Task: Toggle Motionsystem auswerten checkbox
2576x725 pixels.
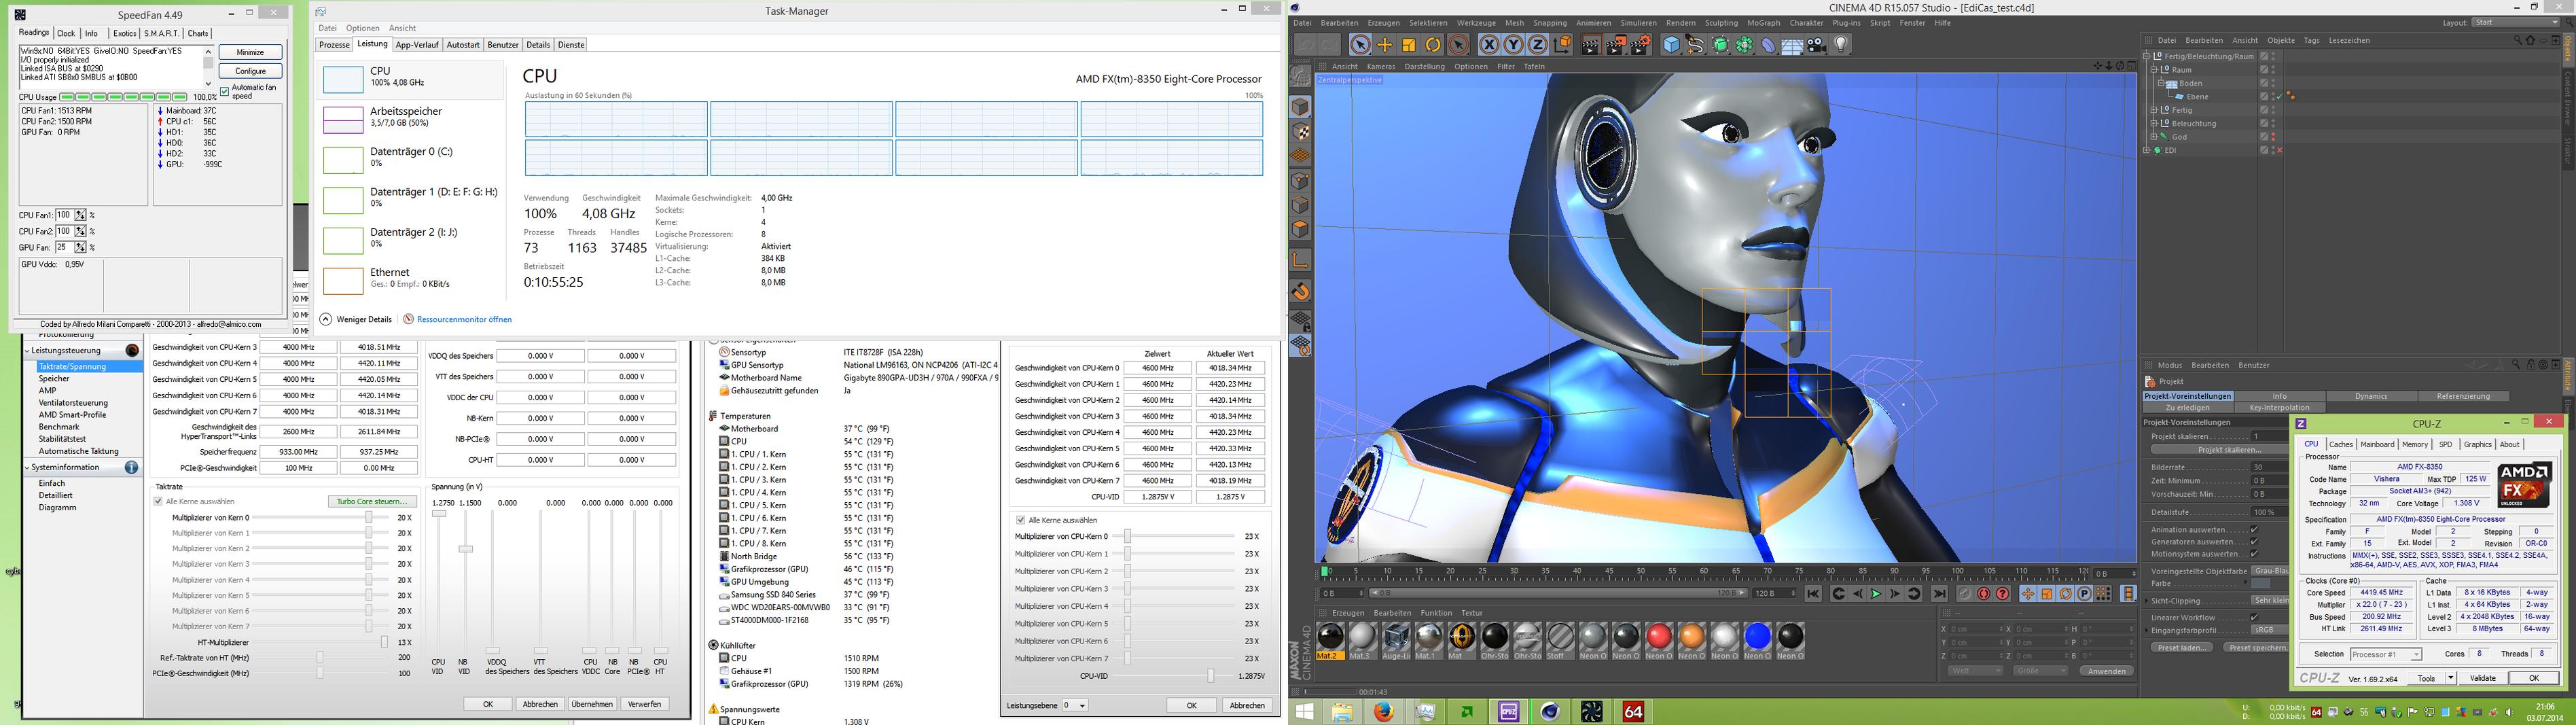Action: point(2254,554)
